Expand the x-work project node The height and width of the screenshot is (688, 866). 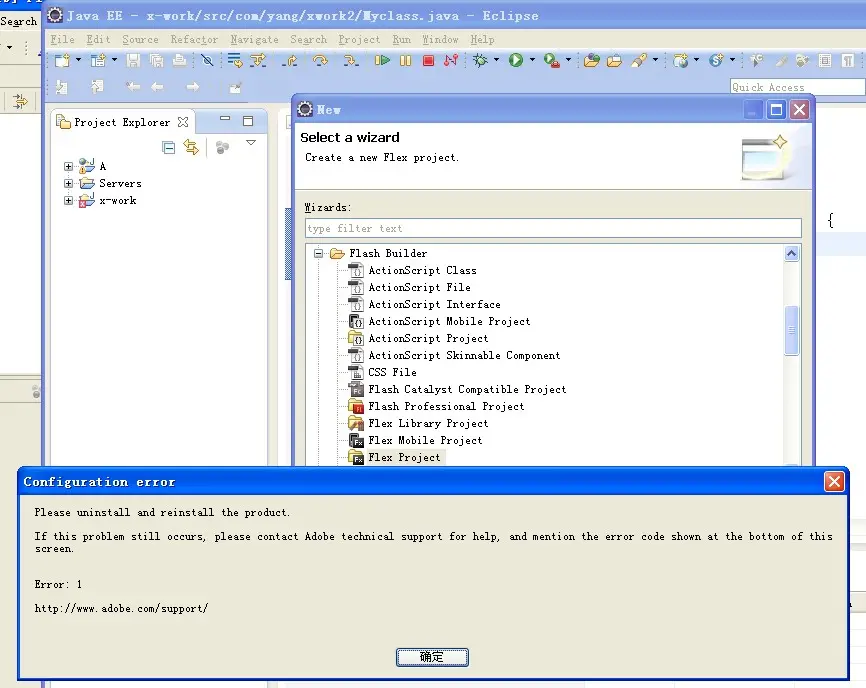68,200
